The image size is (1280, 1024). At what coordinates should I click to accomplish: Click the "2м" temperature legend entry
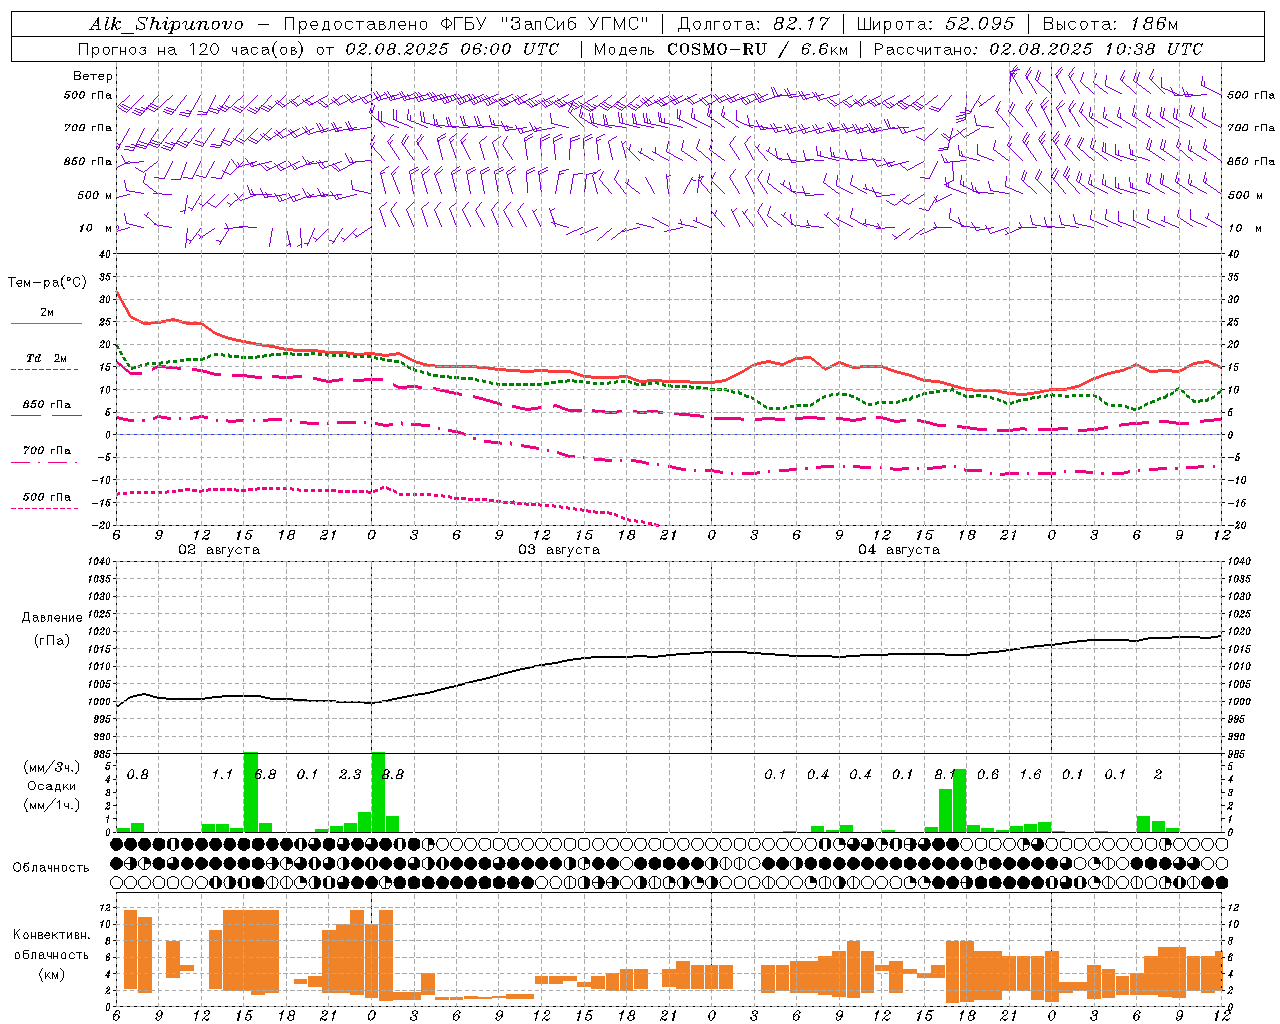47,313
